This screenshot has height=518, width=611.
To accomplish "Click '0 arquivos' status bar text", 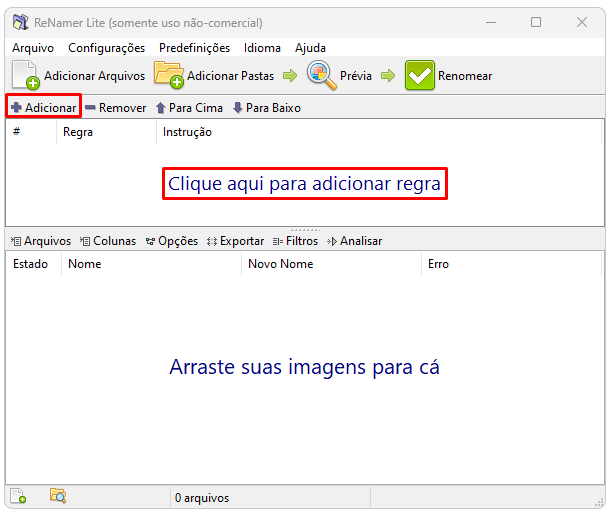I will 202,498.
